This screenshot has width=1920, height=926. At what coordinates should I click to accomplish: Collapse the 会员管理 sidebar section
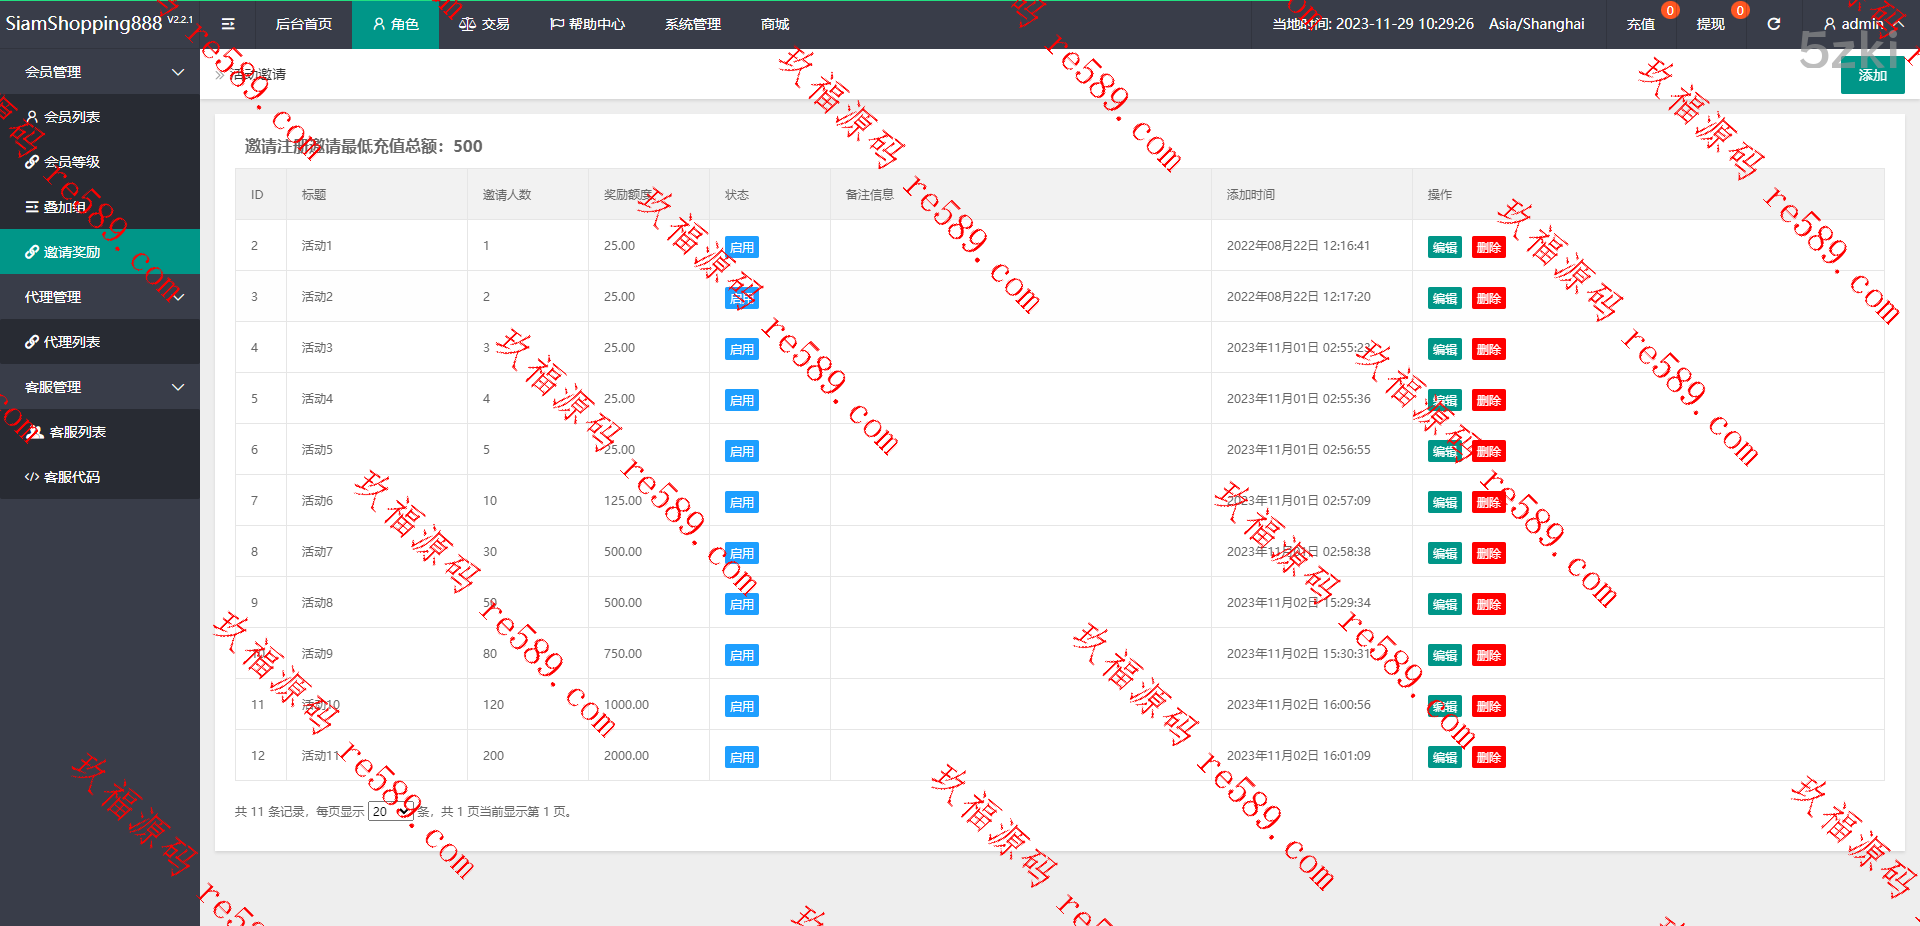100,72
